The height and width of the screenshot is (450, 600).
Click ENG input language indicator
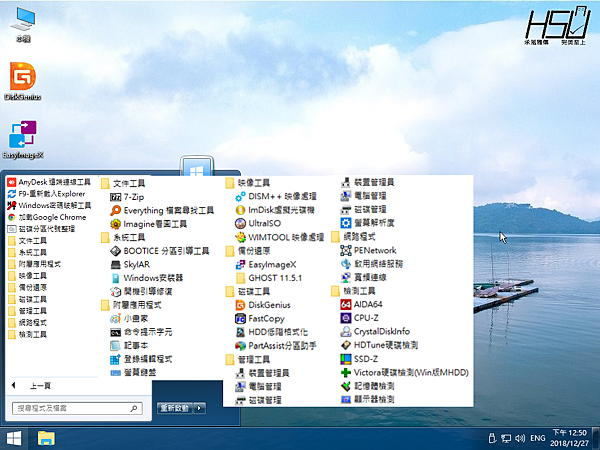pyautogui.click(x=538, y=438)
